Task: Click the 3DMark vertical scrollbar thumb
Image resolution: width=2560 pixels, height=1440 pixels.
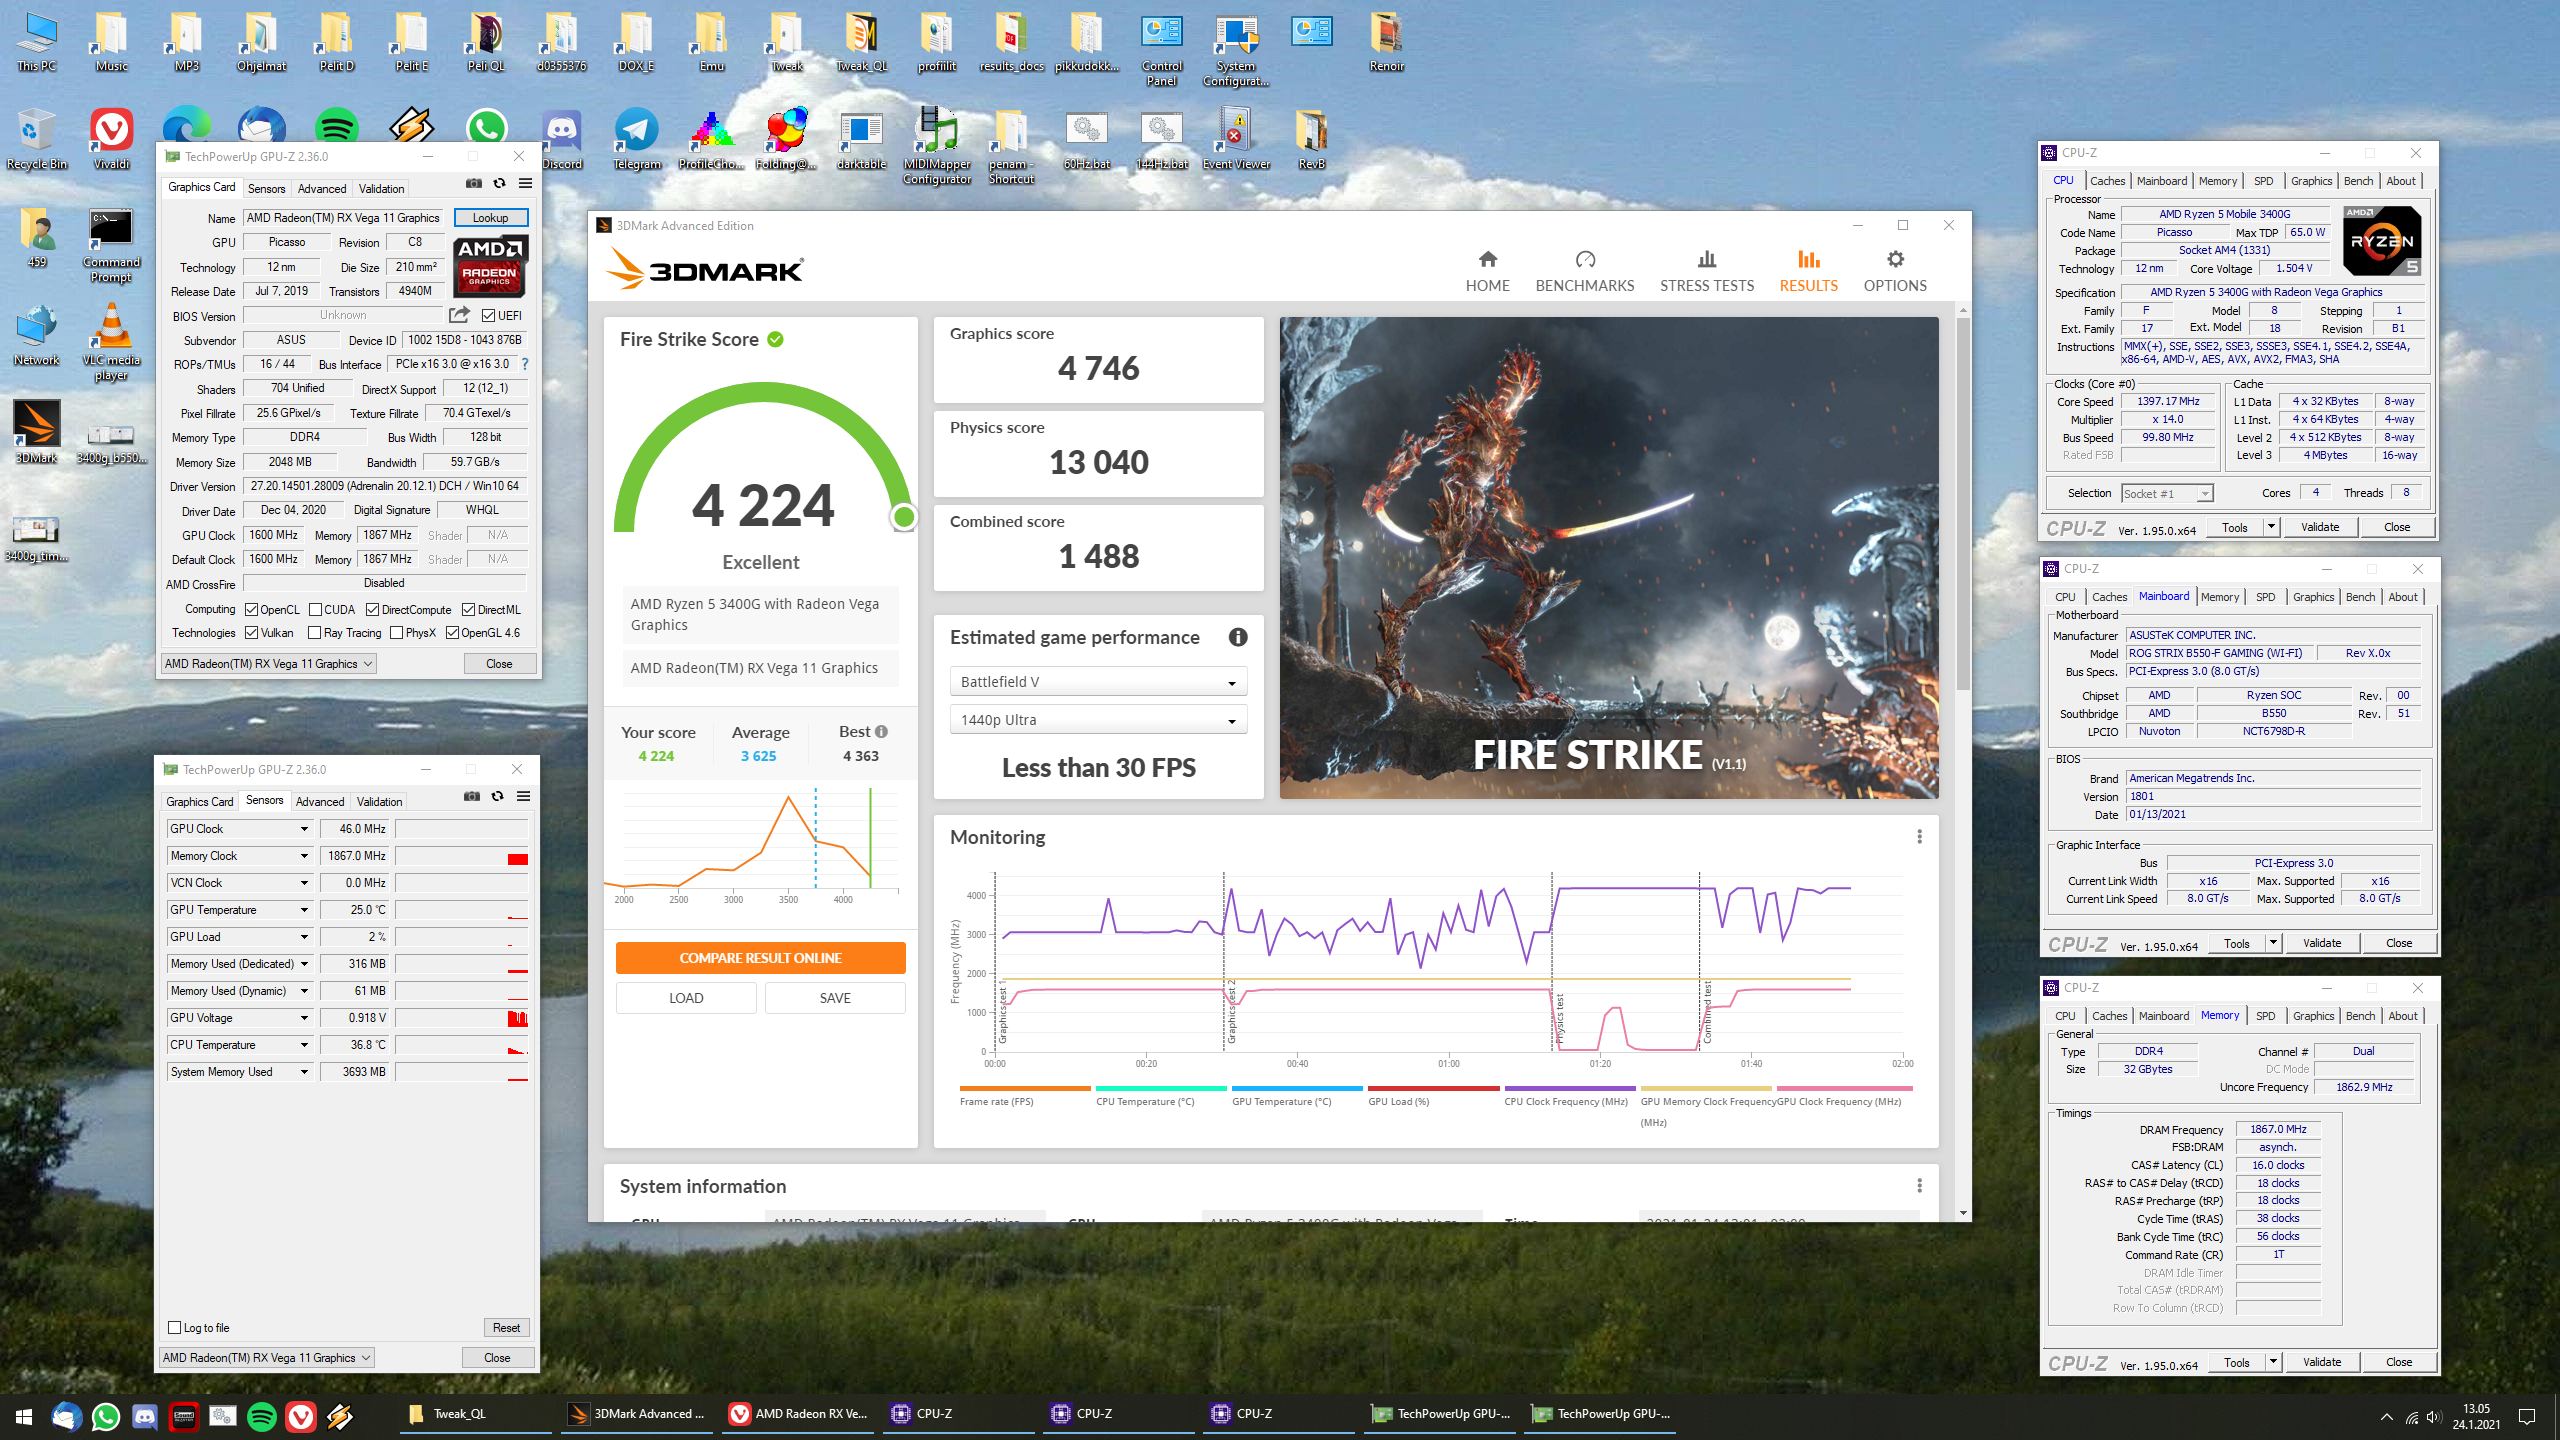Action: pyautogui.click(x=1962, y=505)
